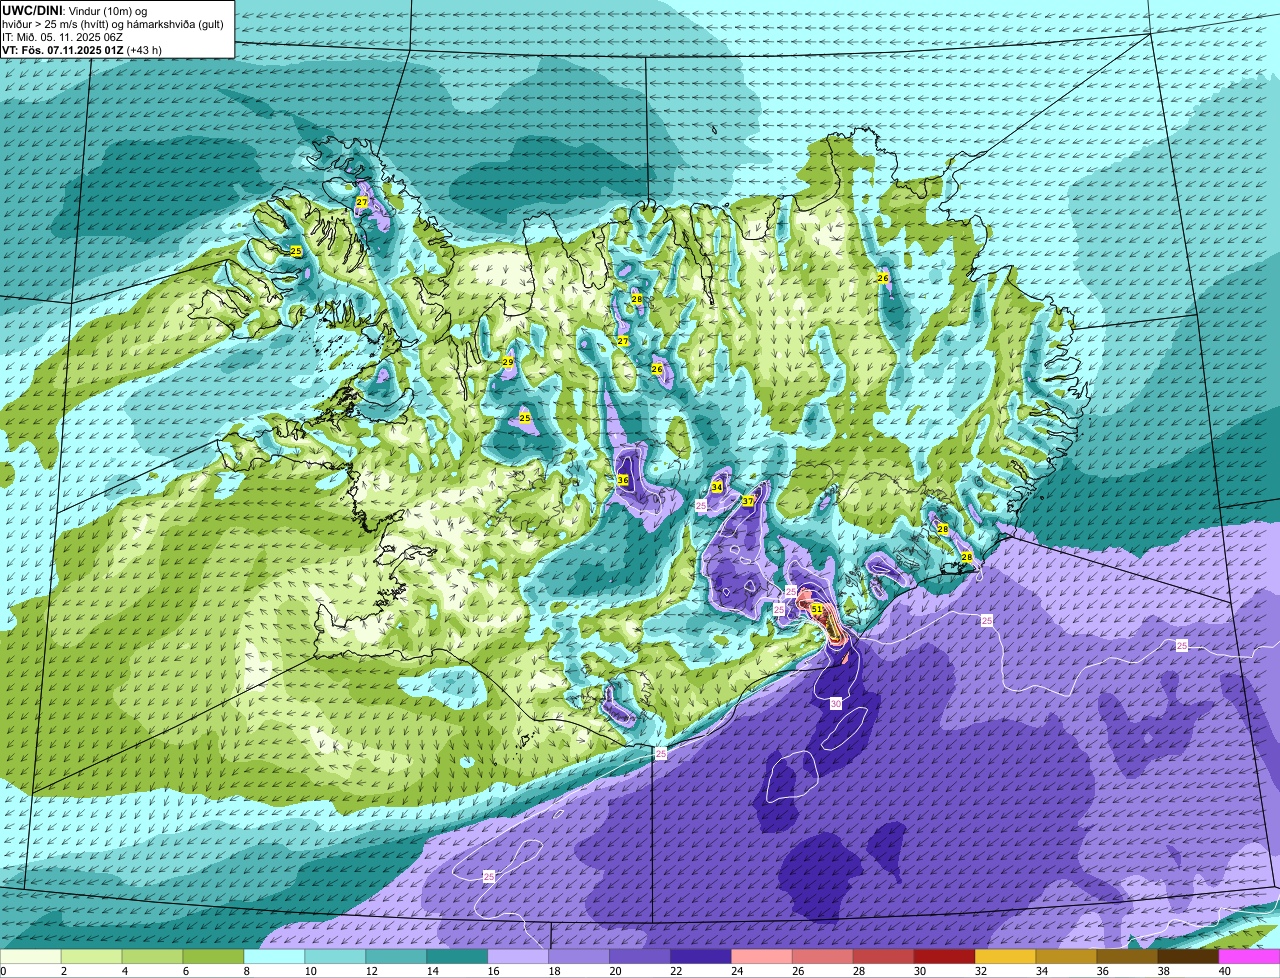Pick the 20–22 m/s purple legend swatch
The height and width of the screenshot is (978, 1280).
point(640,957)
